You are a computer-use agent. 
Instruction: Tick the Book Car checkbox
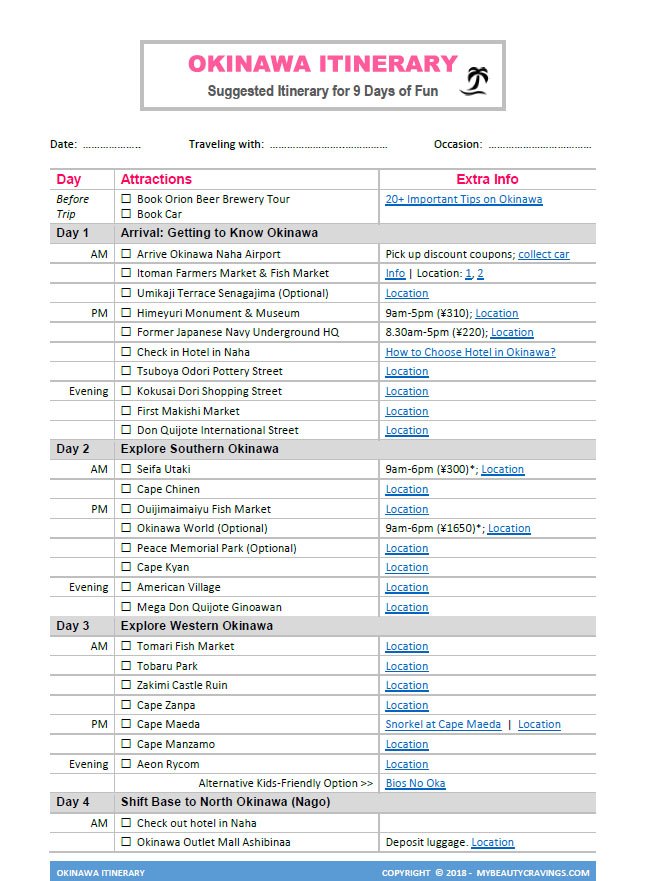point(126,214)
